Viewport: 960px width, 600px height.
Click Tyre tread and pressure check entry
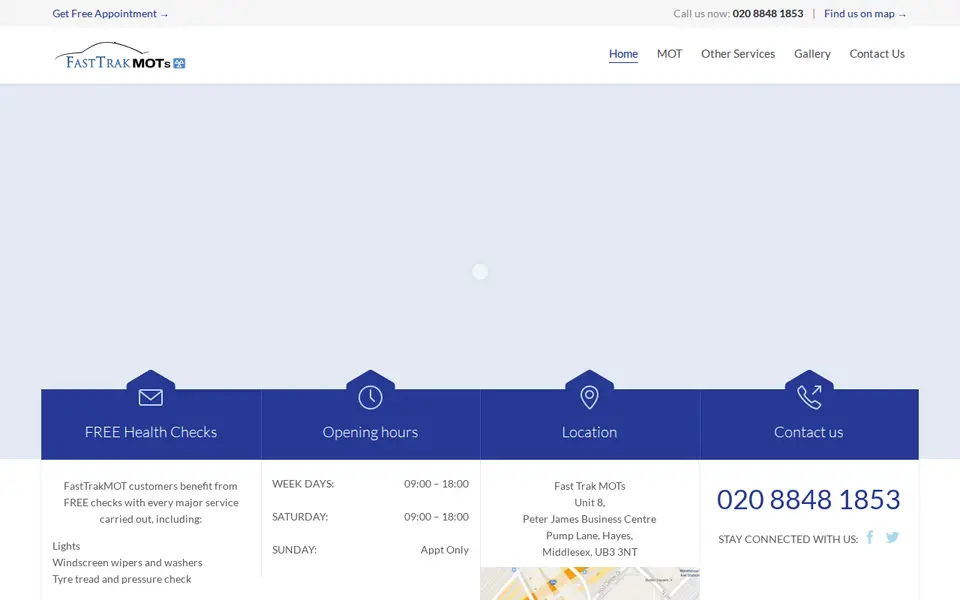click(x=122, y=579)
